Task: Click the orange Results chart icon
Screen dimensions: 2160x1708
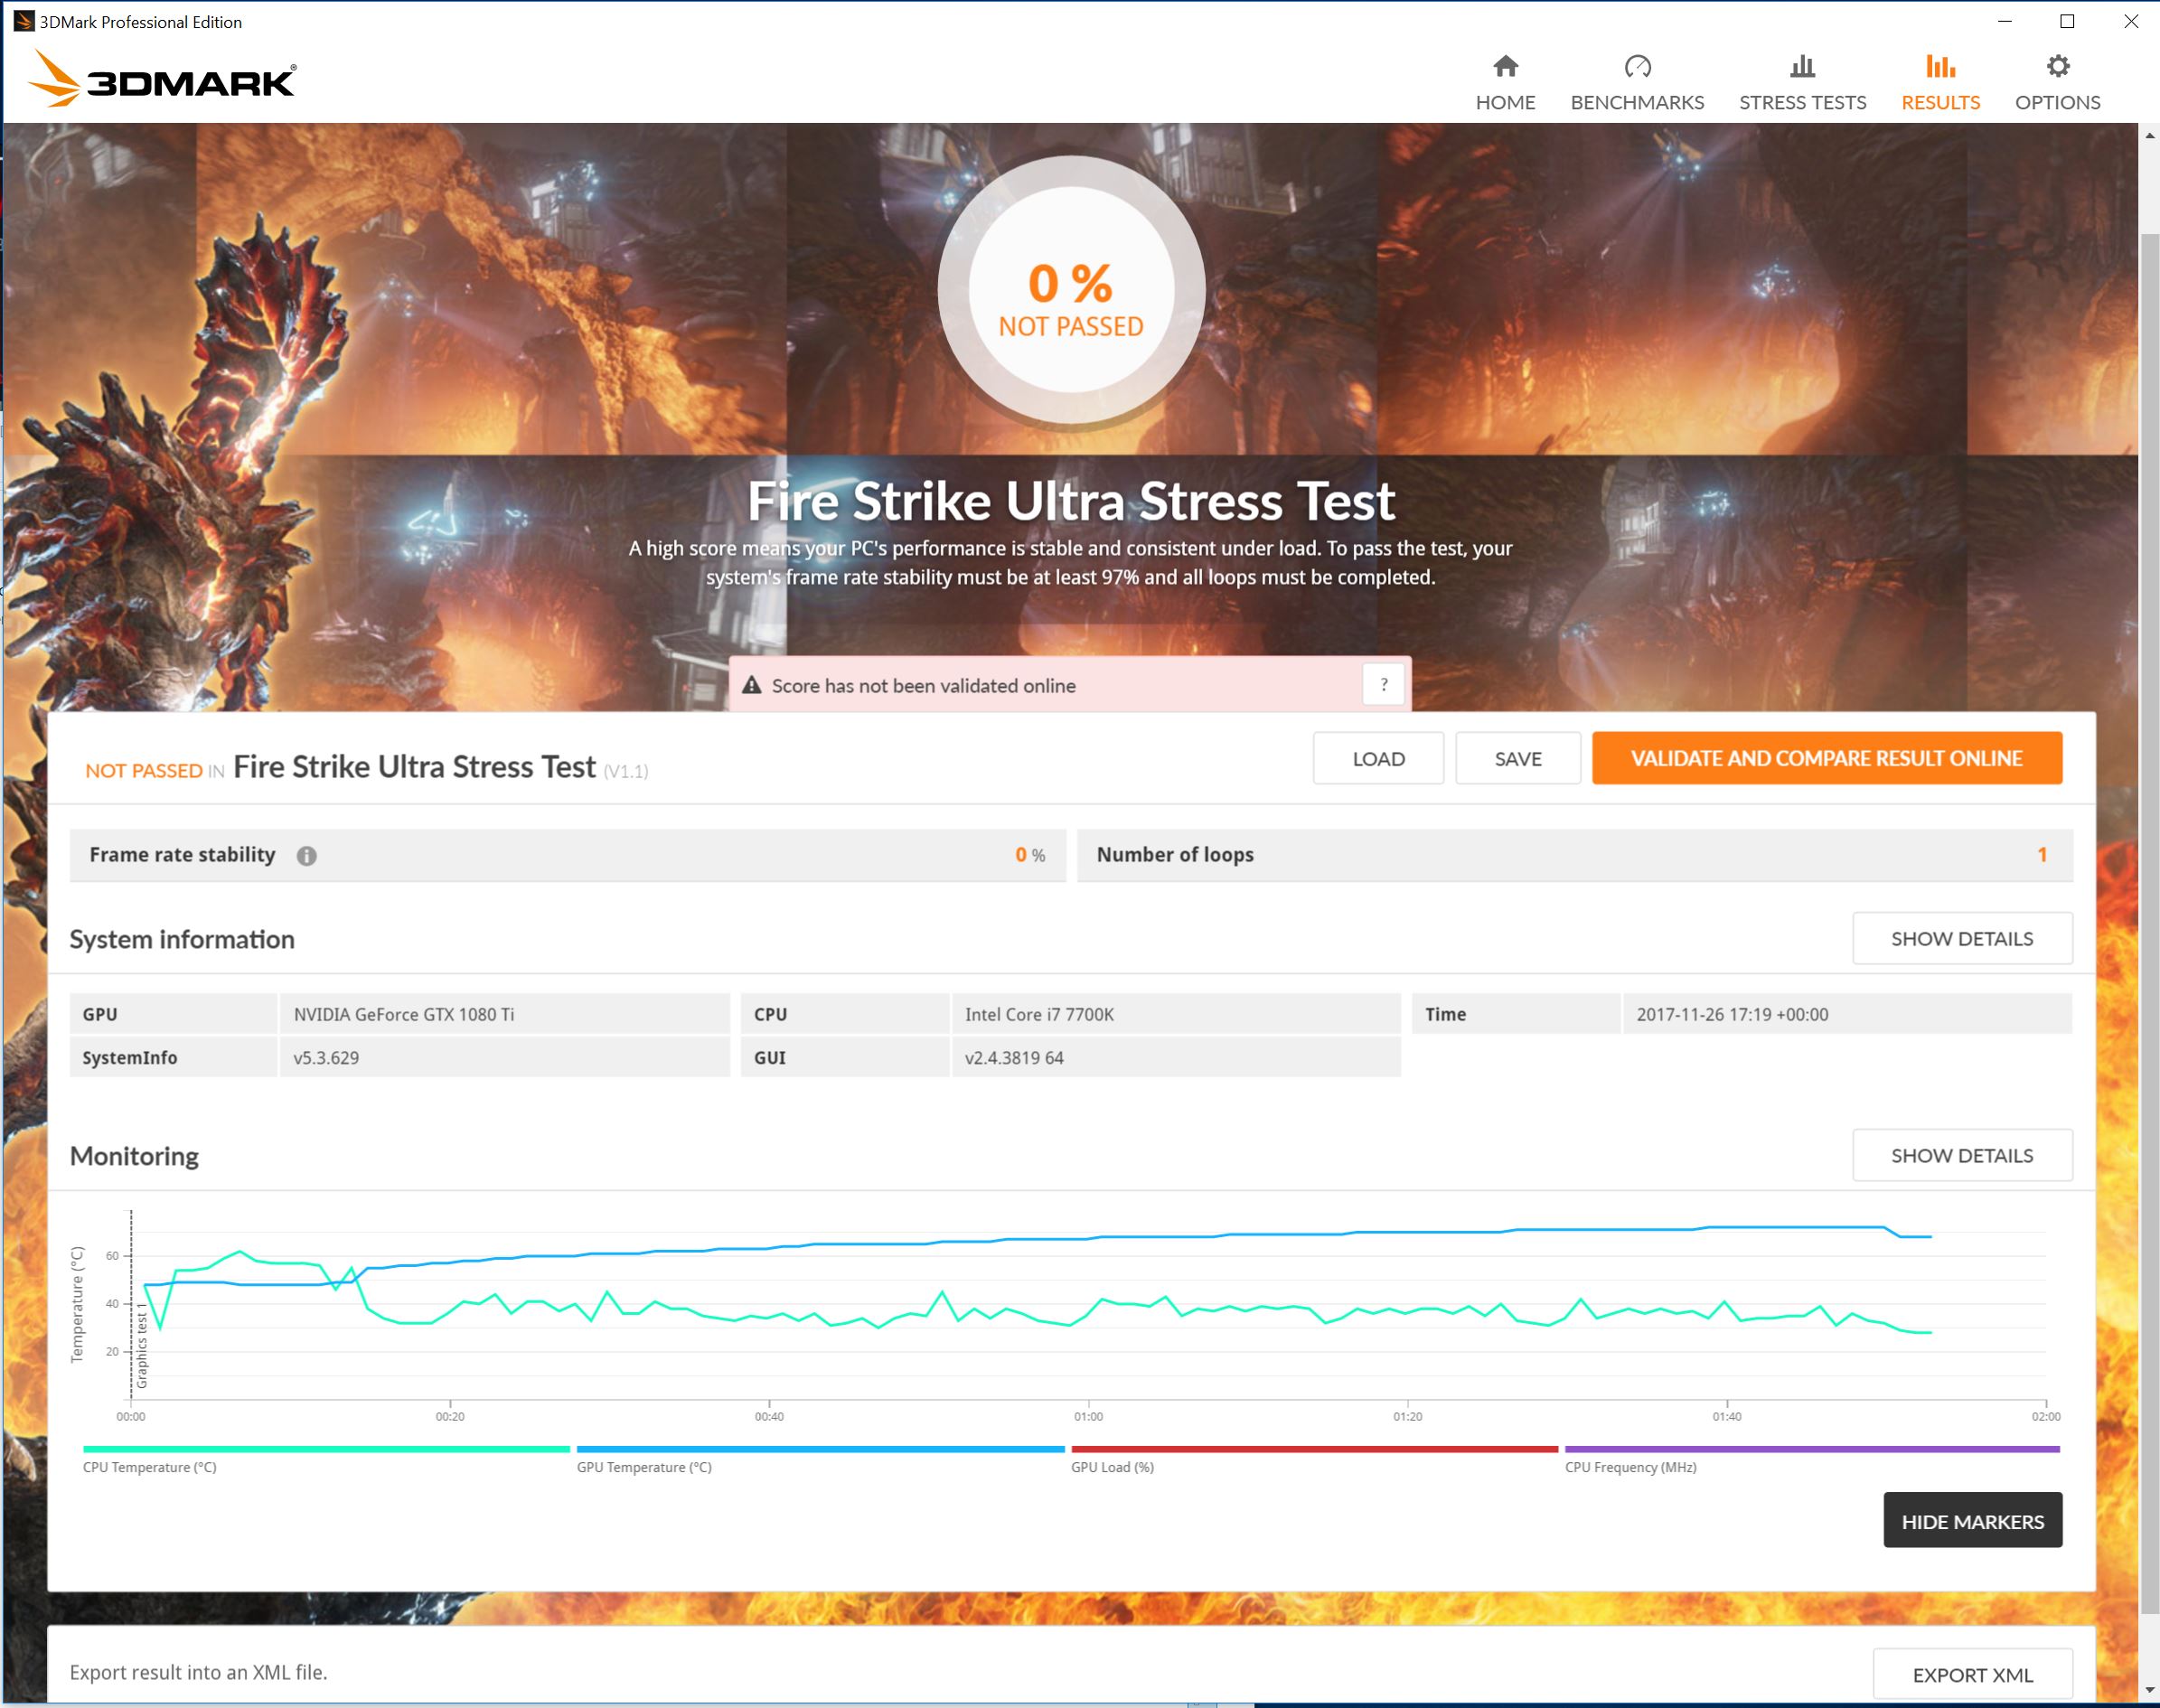Action: (x=1940, y=67)
